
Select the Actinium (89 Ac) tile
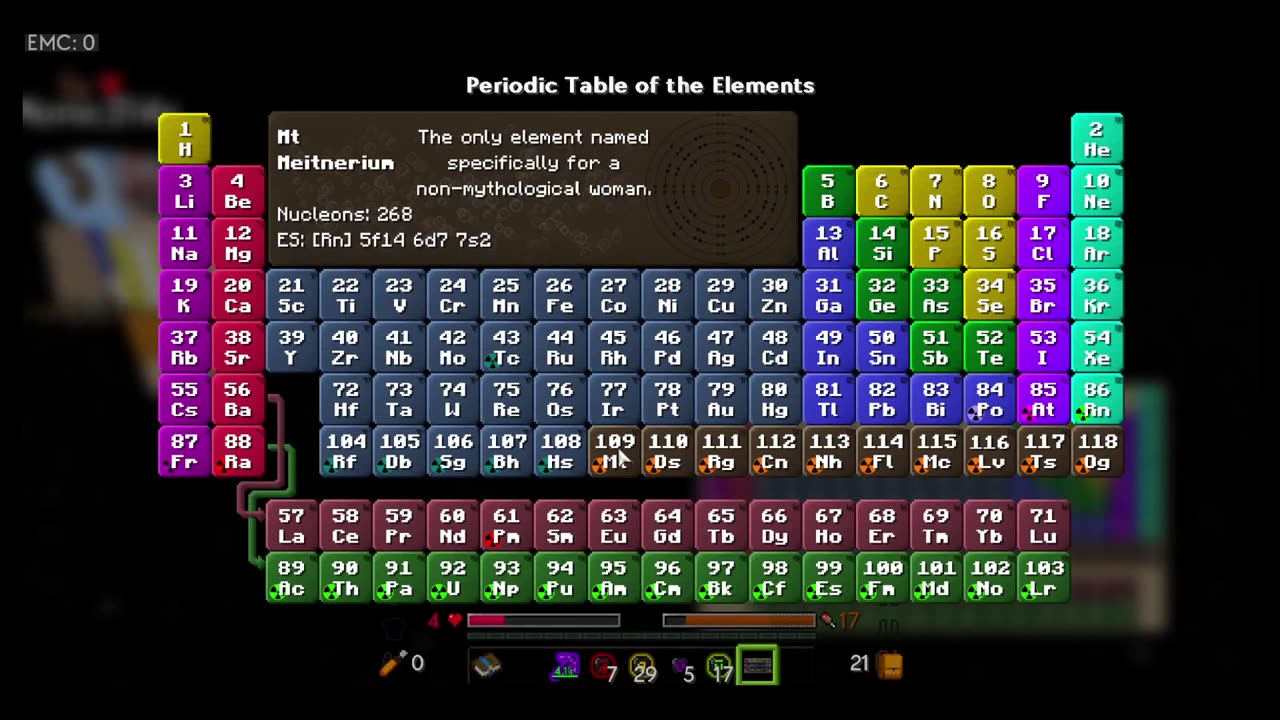tap(292, 578)
